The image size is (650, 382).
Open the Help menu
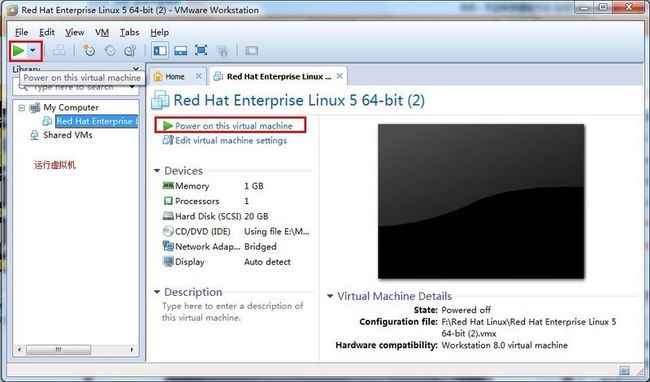tap(160, 32)
